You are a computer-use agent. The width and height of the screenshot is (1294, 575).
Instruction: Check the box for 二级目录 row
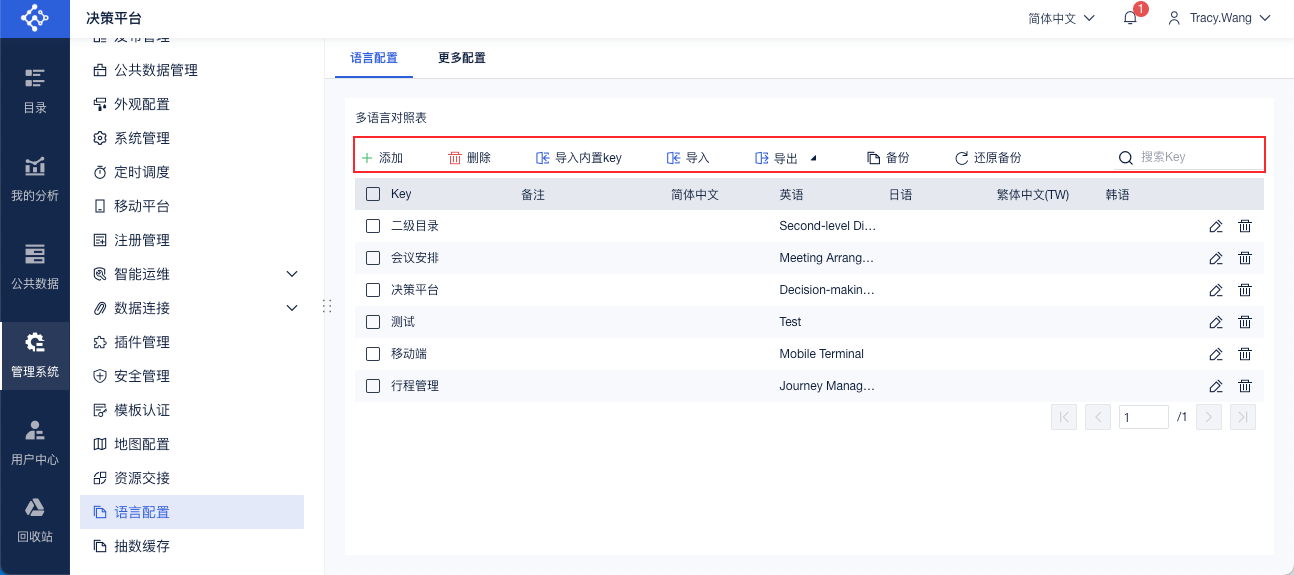(373, 226)
